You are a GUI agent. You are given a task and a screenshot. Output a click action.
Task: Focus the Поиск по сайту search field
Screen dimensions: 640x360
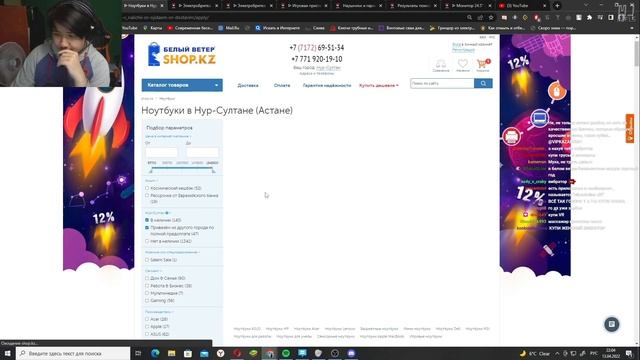click(x=442, y=83)
